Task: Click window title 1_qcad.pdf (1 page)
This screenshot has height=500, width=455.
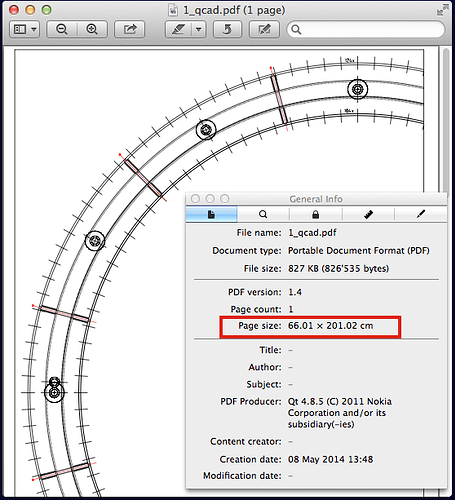Action: [234, 10]
